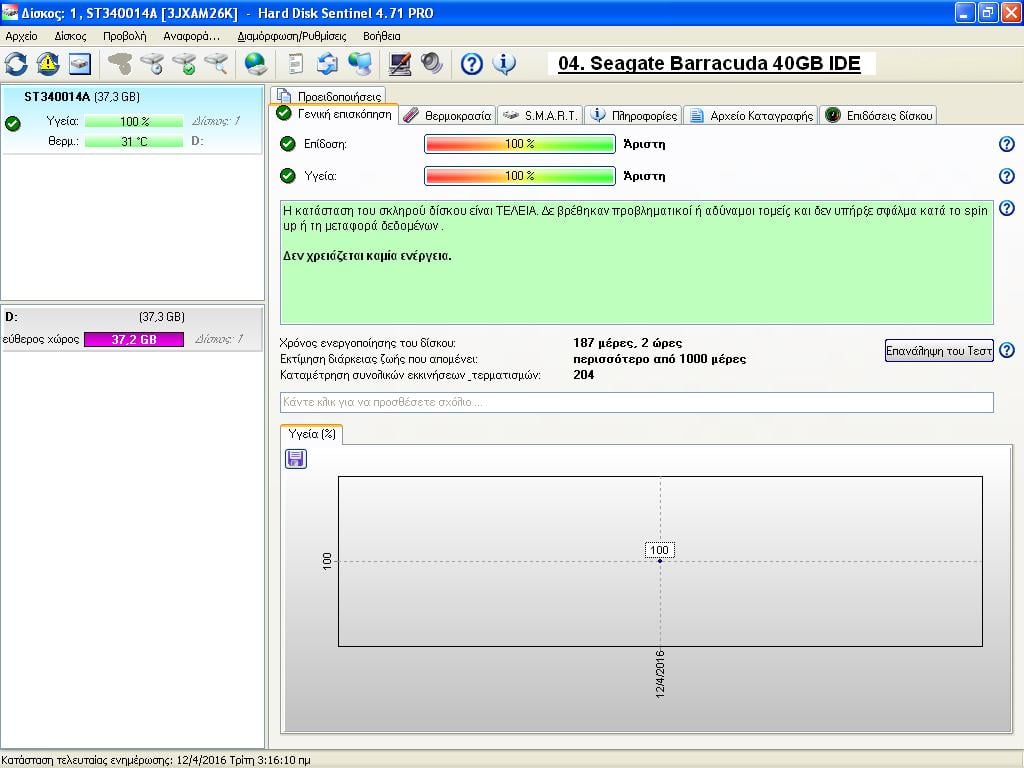Click the speaker sound toolbar icon
Screen dimensions: 1024x768
tap(432, 64)
